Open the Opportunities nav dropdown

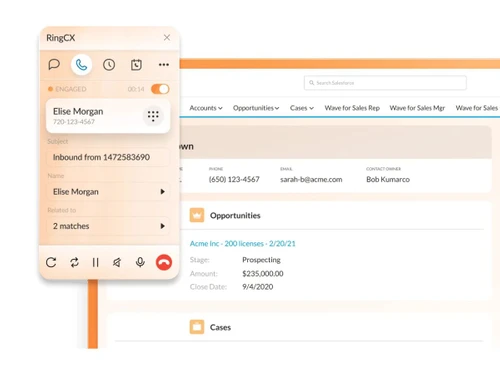click(x=256, y=108)
